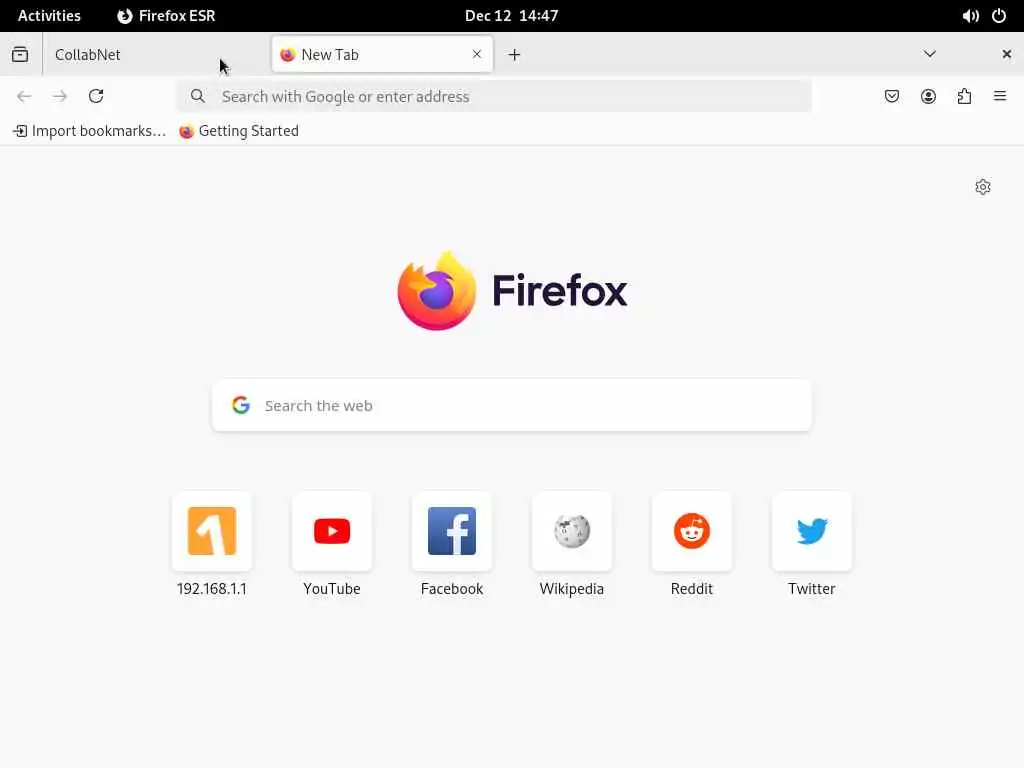Open Save to Pocket button
Image resolution: width=1024 pixels, height=768 pixels.
(x=891, y=97)
